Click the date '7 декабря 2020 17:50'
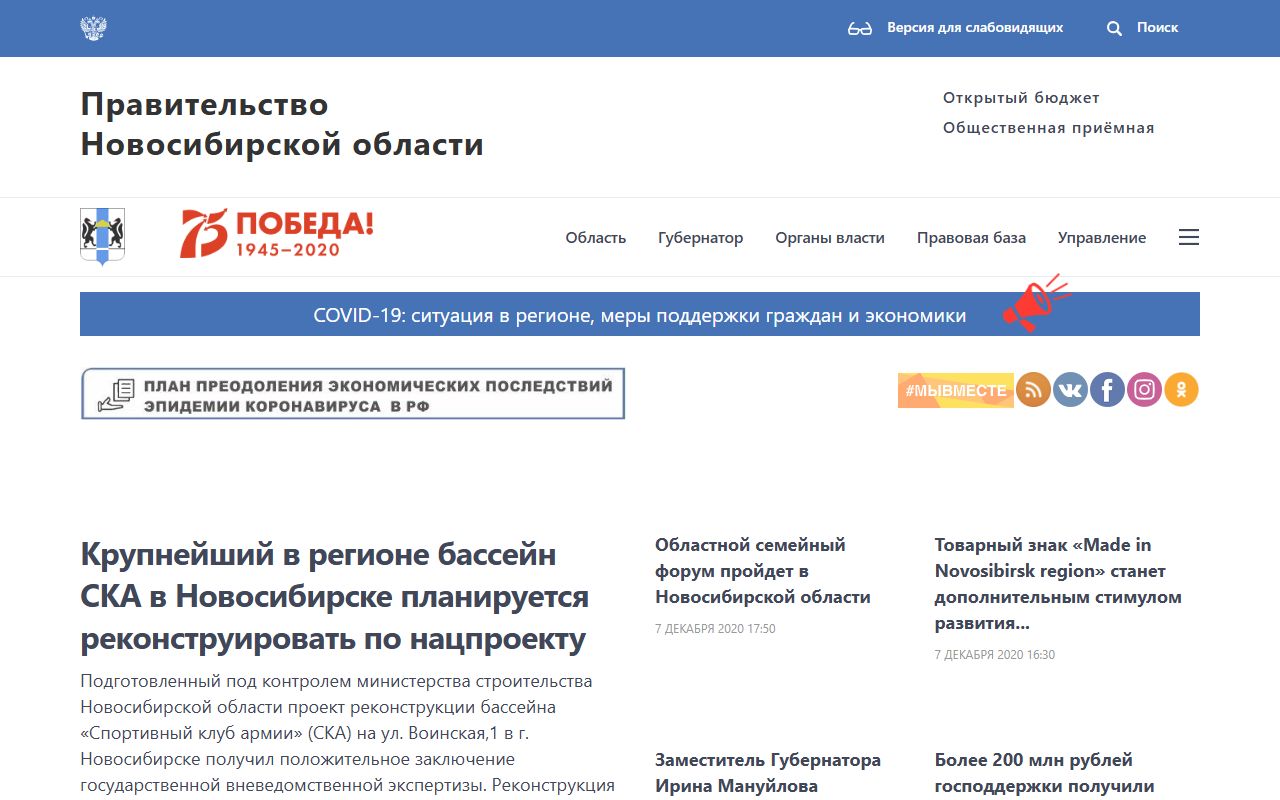This screenshot has height=800, width=1280. click(x=715, y=629)
